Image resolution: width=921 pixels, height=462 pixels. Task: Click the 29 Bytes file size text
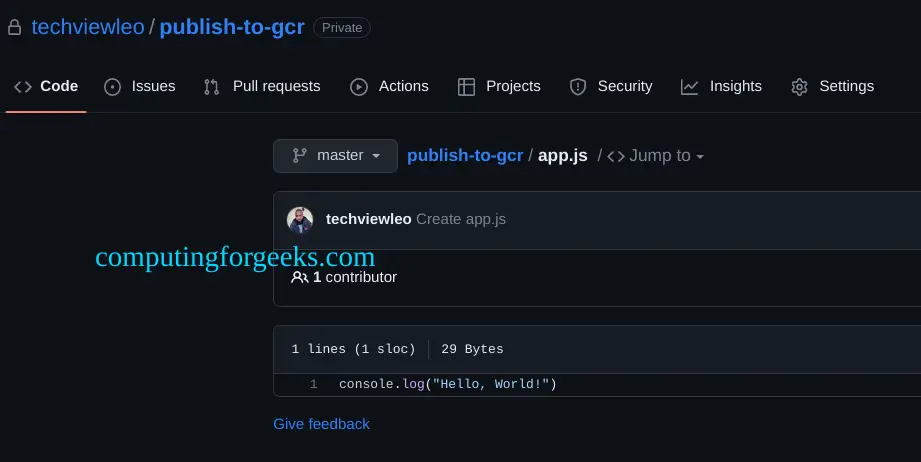point(472,349)
